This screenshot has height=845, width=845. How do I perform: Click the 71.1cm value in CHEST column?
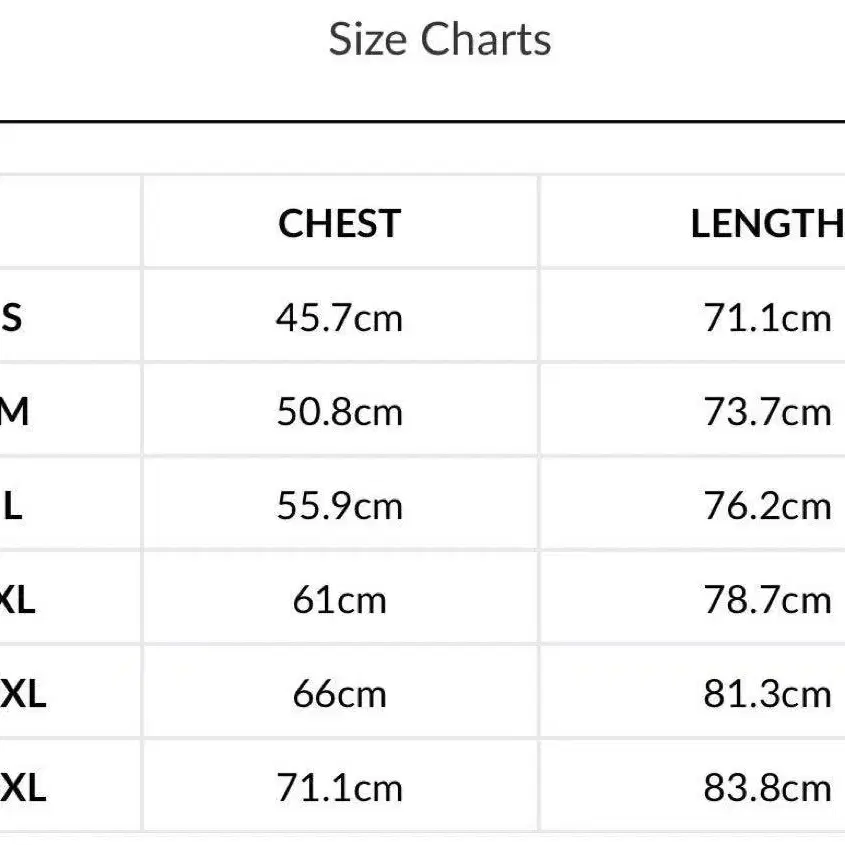[x=339, y=788]
